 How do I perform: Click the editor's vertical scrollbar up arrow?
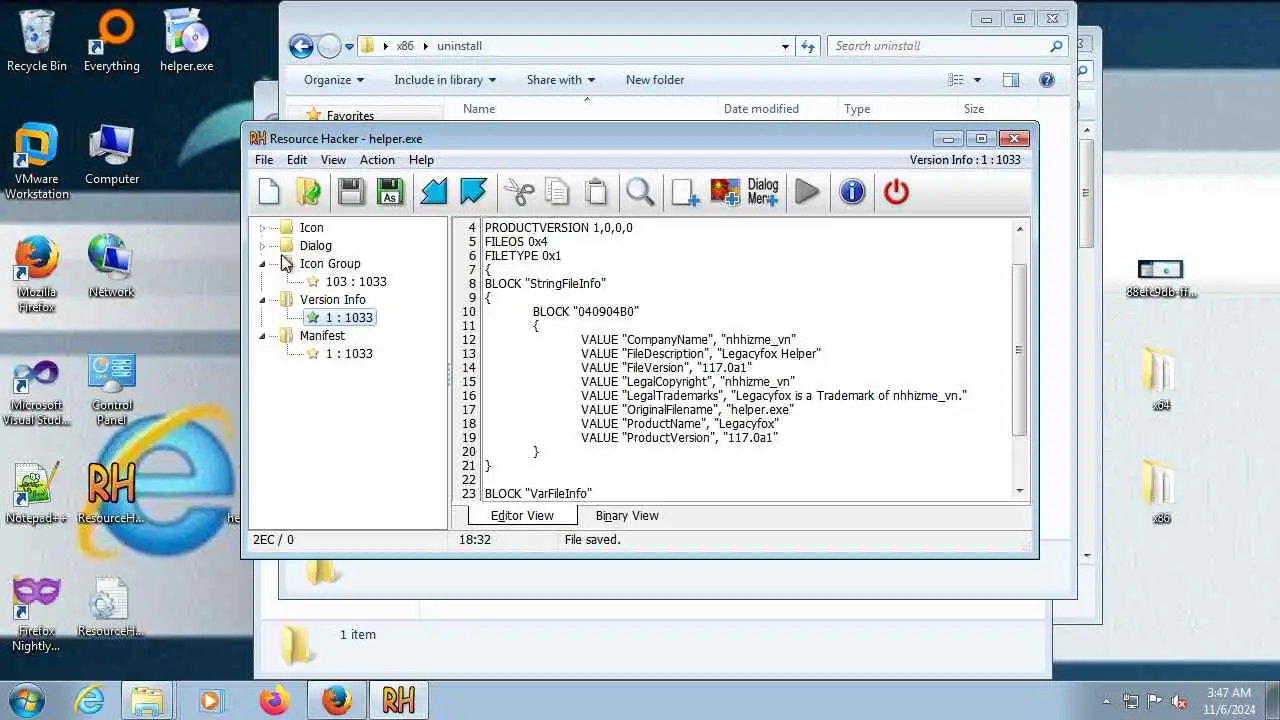[1020, 229]
